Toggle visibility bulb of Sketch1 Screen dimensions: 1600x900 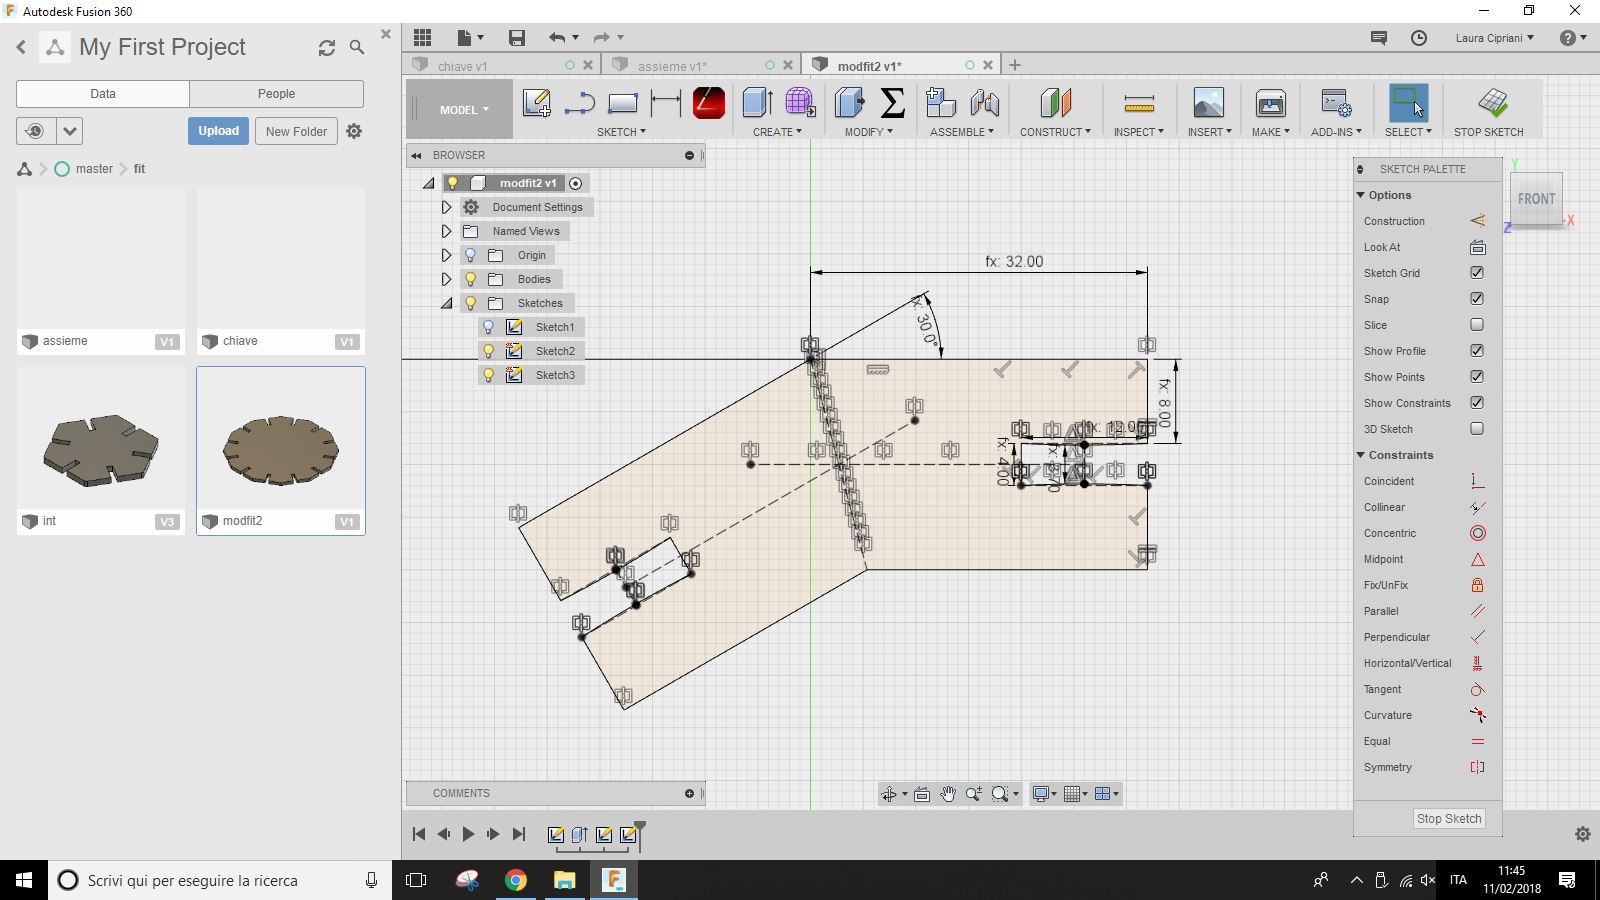488,327
